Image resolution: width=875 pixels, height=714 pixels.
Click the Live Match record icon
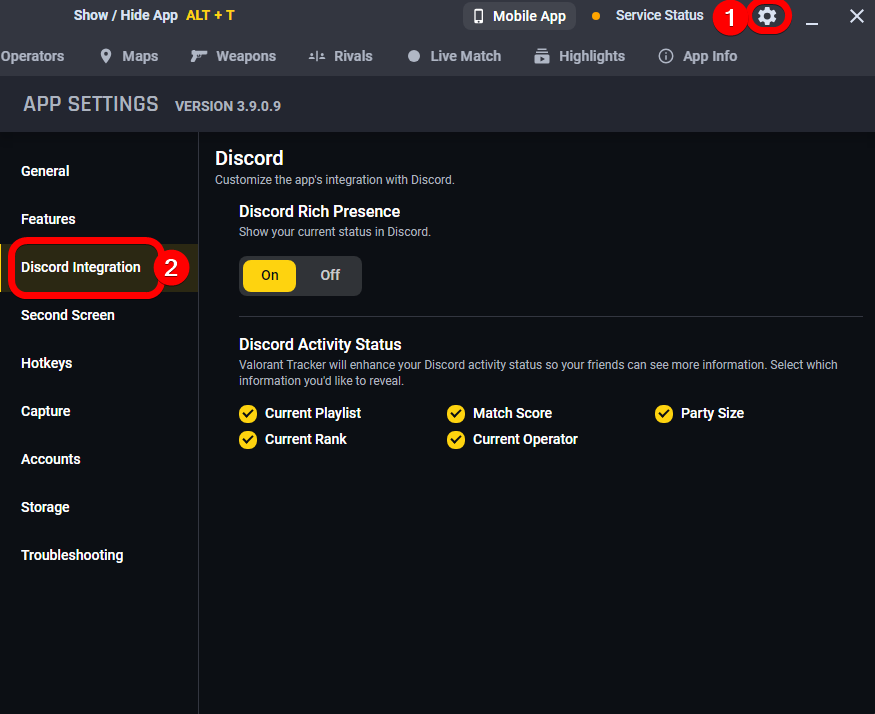point(414,56)
